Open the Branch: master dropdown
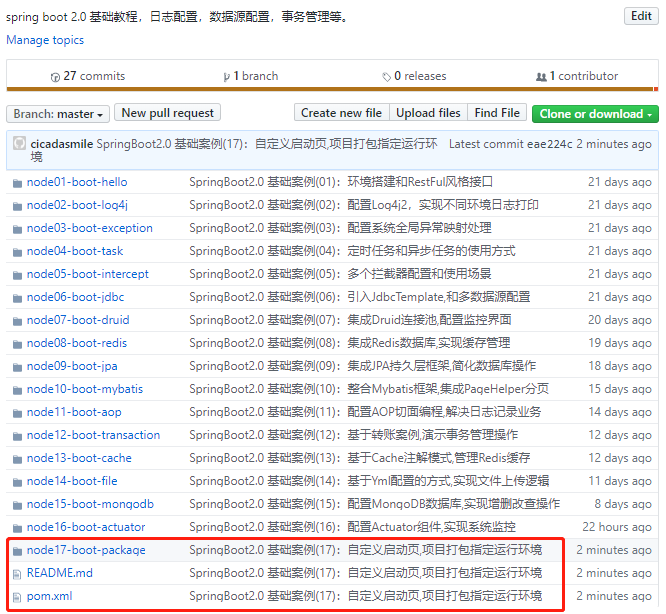 (x=58, y=114)
